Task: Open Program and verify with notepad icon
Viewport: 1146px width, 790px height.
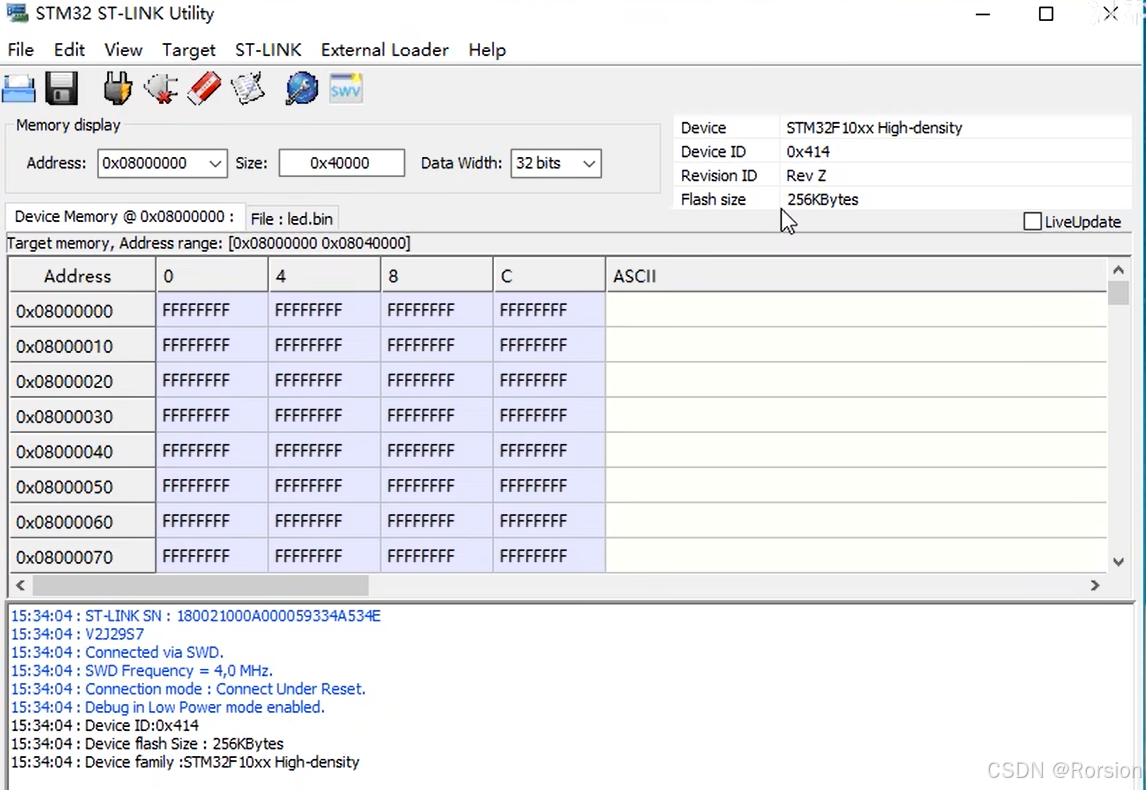Action: tap(247, 89)
